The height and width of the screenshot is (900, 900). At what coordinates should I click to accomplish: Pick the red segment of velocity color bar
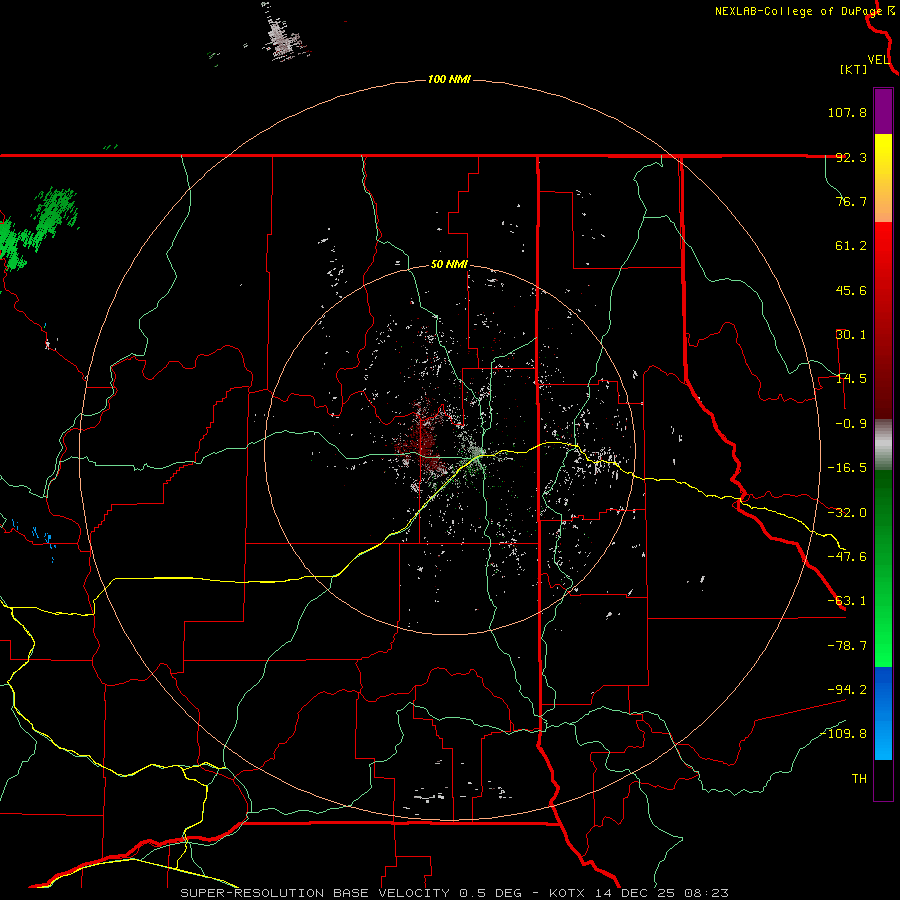tap(883, 320)
